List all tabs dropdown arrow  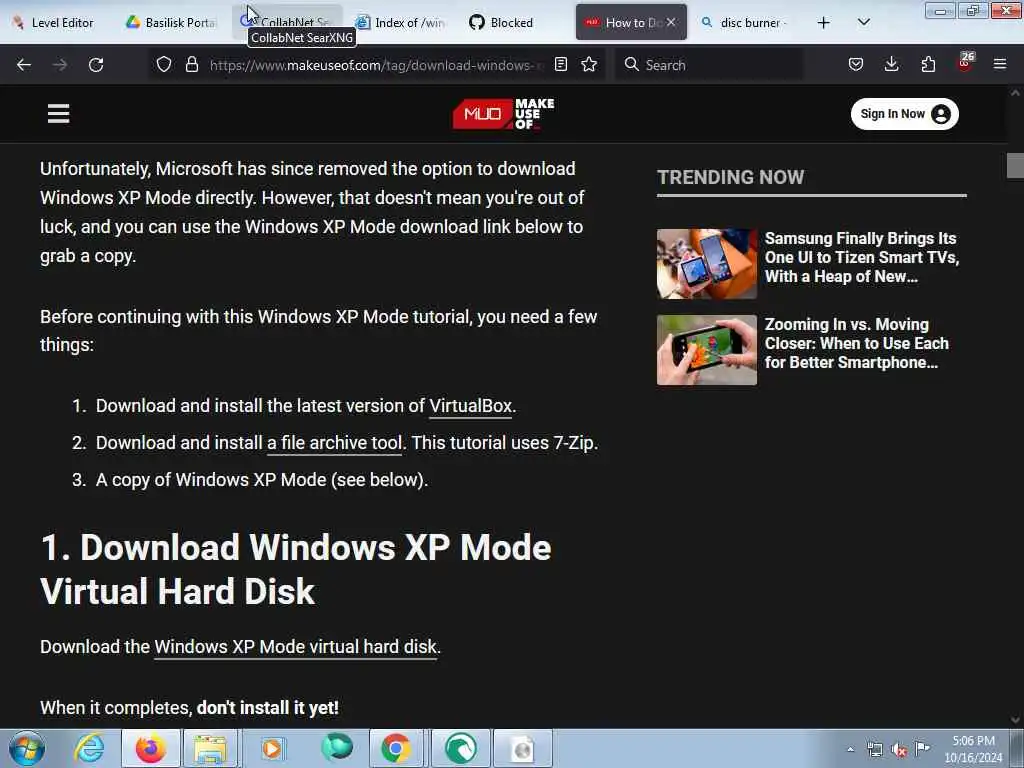click(863, 23)
